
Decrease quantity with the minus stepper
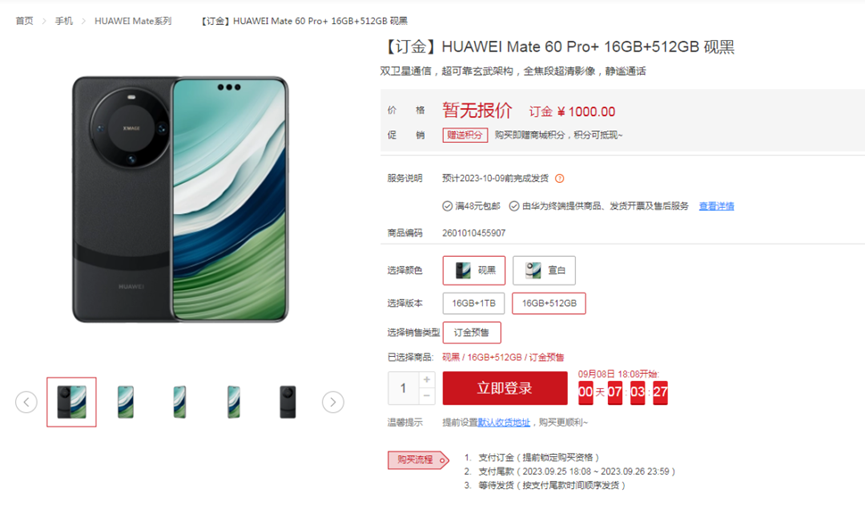[x=426, y=396]
